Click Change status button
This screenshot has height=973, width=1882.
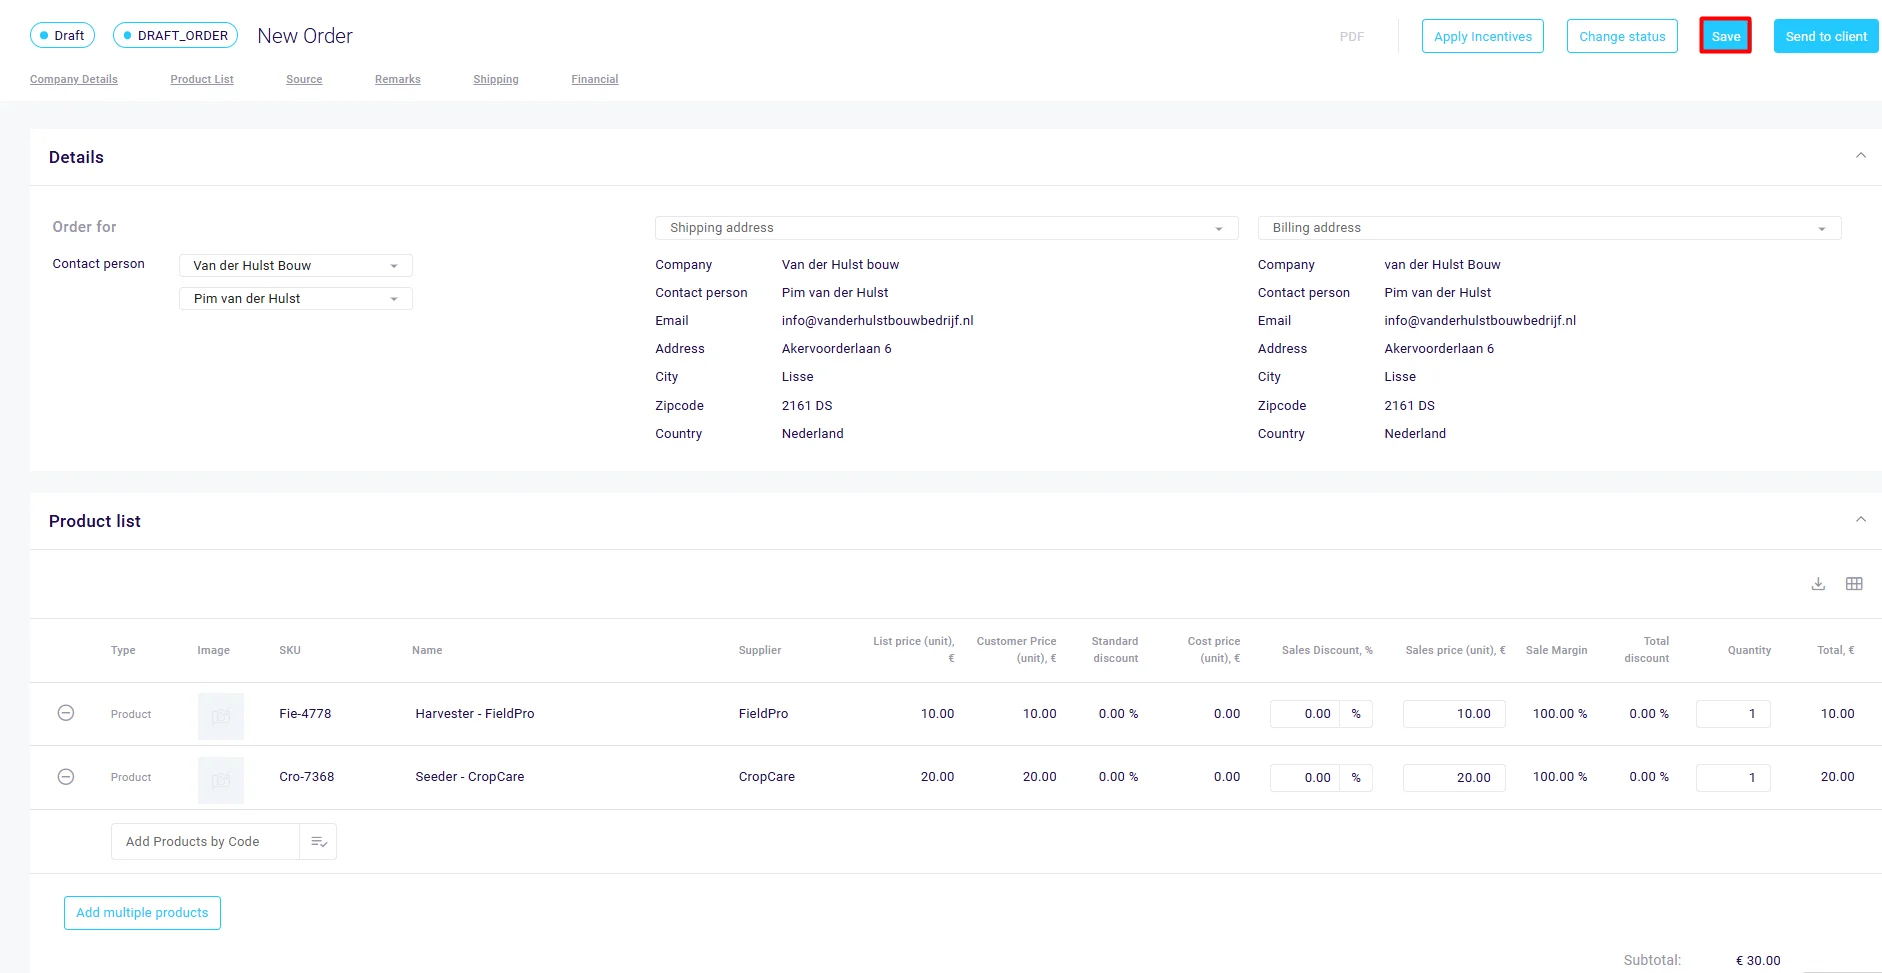tap(1622, 36)
